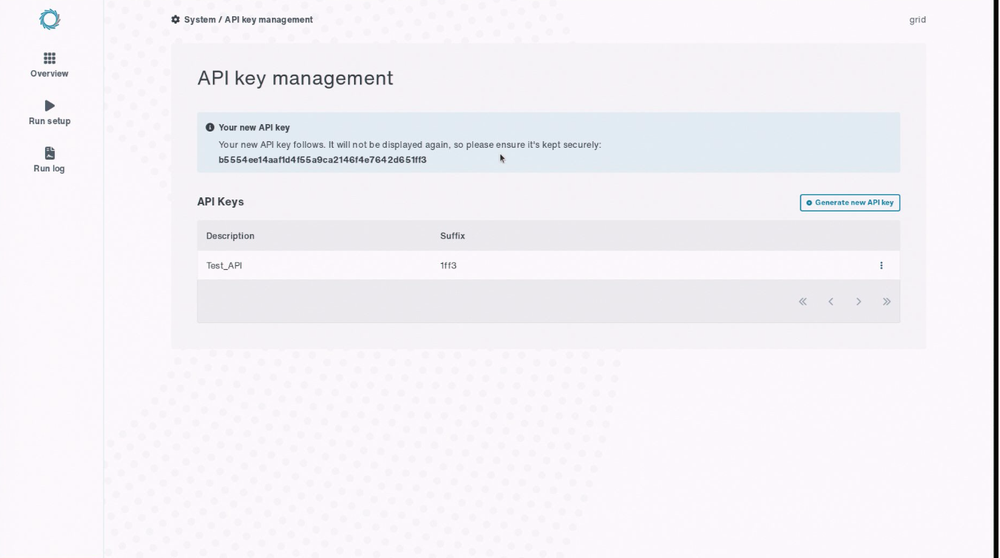Click the System / API key management breadcrumb
Image resolution: width=1000 pixels, height=558 pixels.
coord(248,20)
